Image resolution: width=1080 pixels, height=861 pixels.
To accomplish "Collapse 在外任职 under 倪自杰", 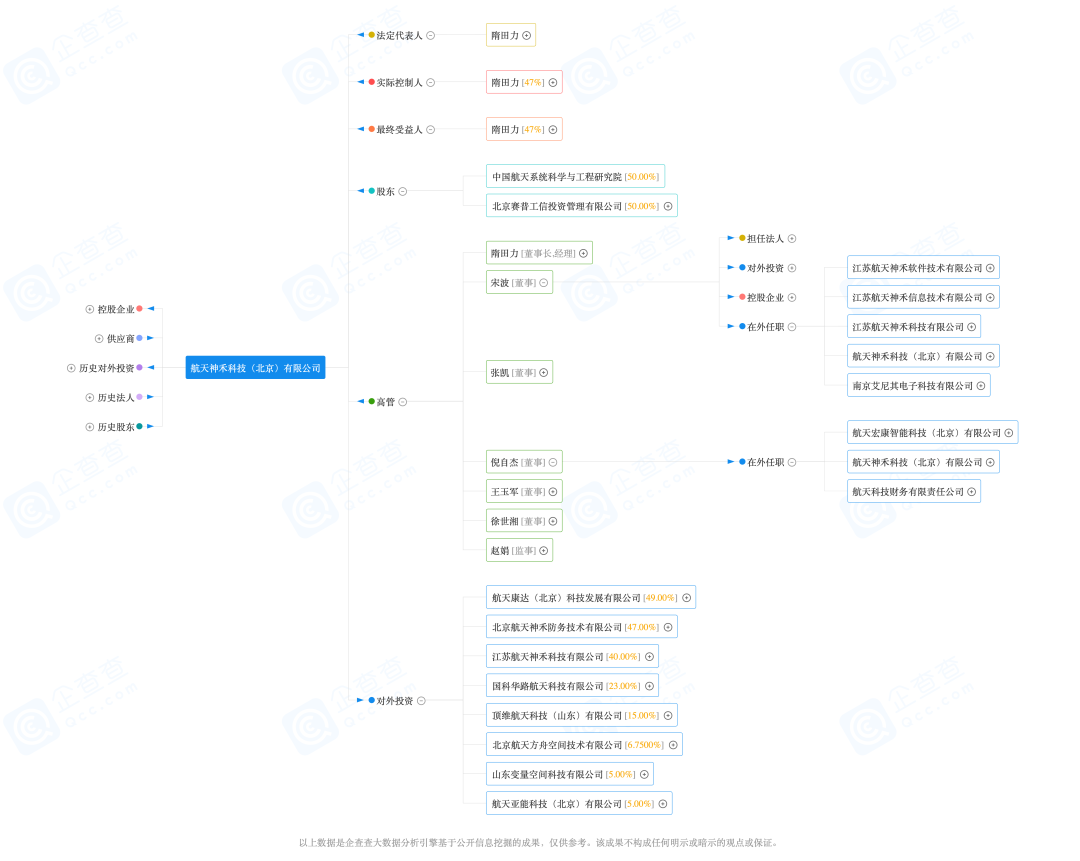I will pos(792,462).
